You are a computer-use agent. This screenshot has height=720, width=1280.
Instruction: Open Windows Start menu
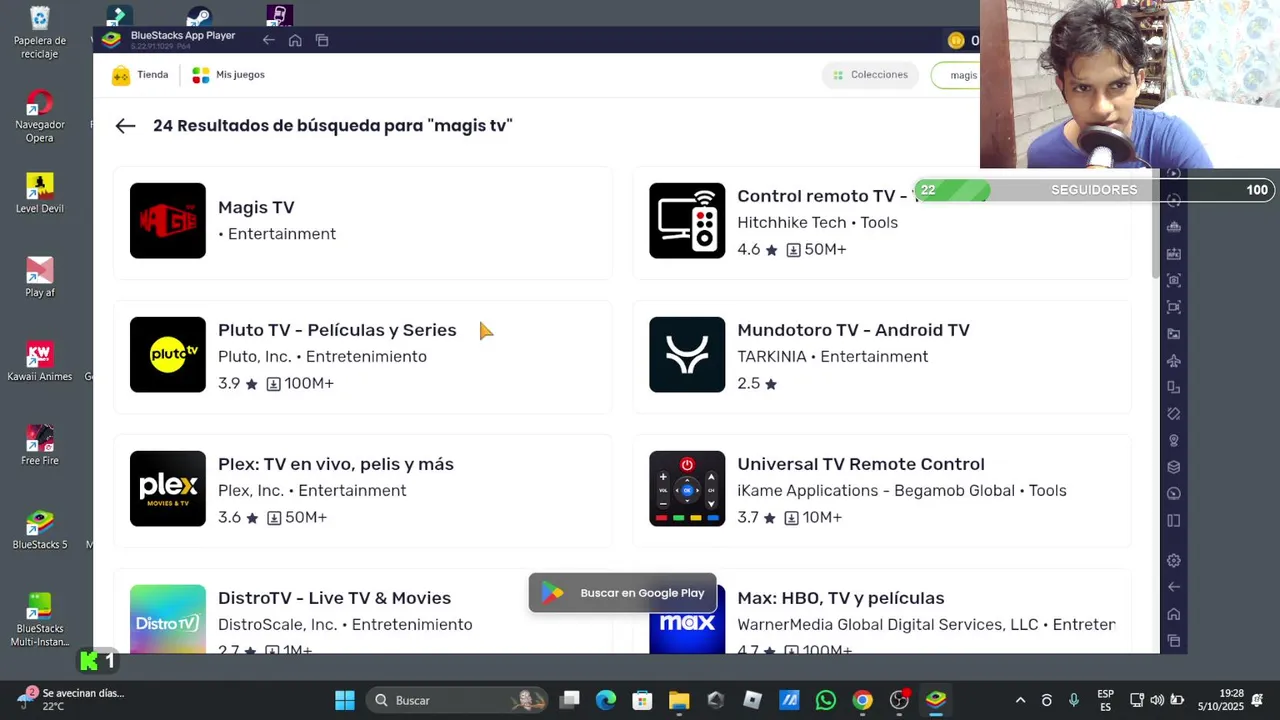click(345, 700)
